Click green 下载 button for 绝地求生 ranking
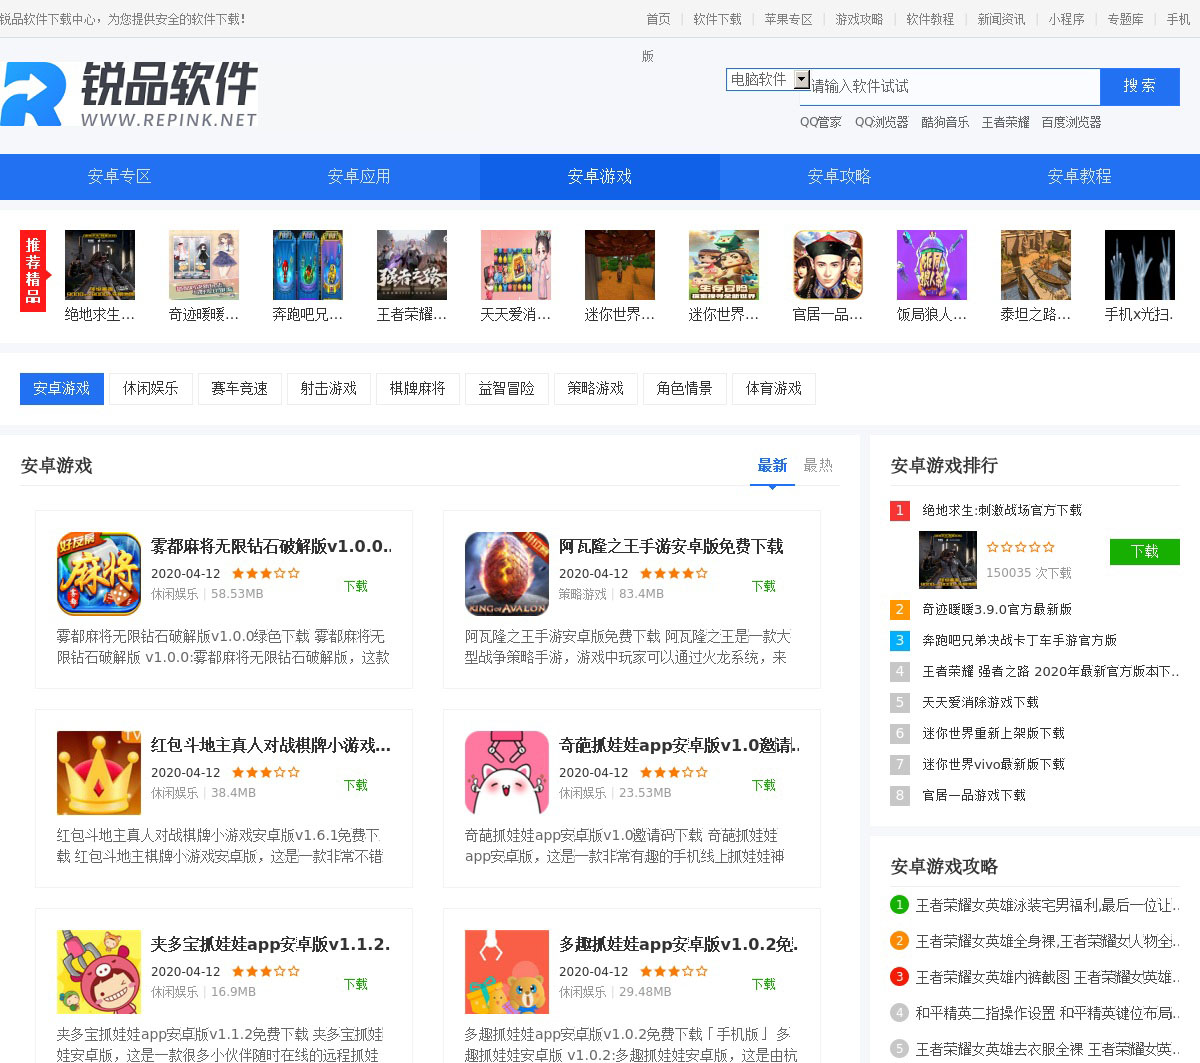This screenshot has height=1063, width=1200. tap(1145, 551)
